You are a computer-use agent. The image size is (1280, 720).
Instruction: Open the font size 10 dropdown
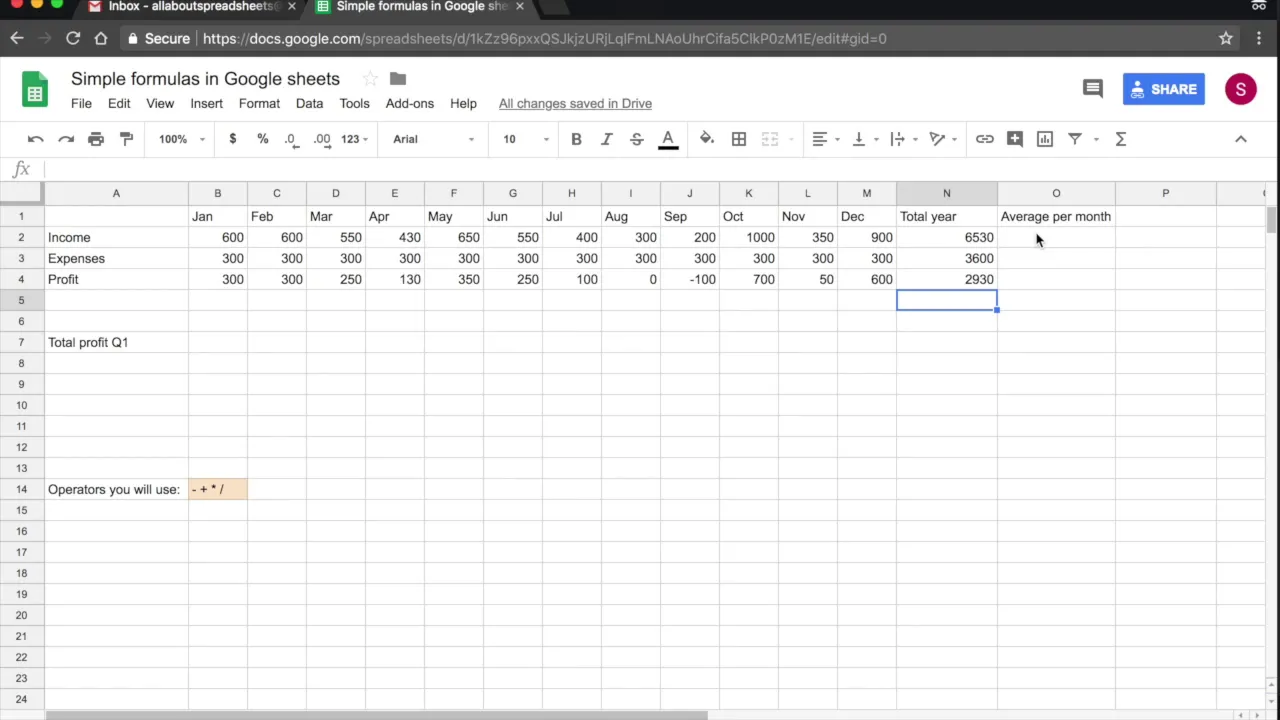click(525, 139)
